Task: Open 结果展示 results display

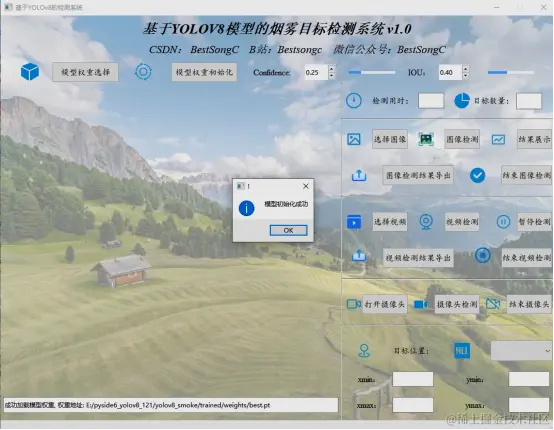Action: coord(534,139)
